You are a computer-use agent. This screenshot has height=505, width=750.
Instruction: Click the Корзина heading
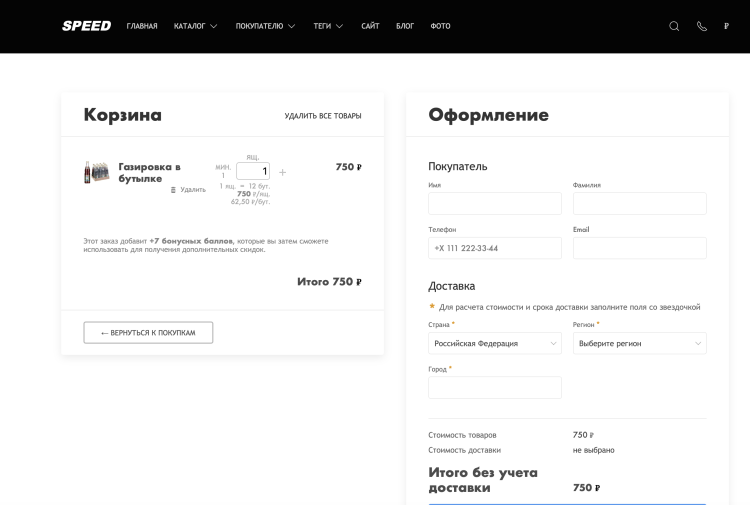coord(122,115)
